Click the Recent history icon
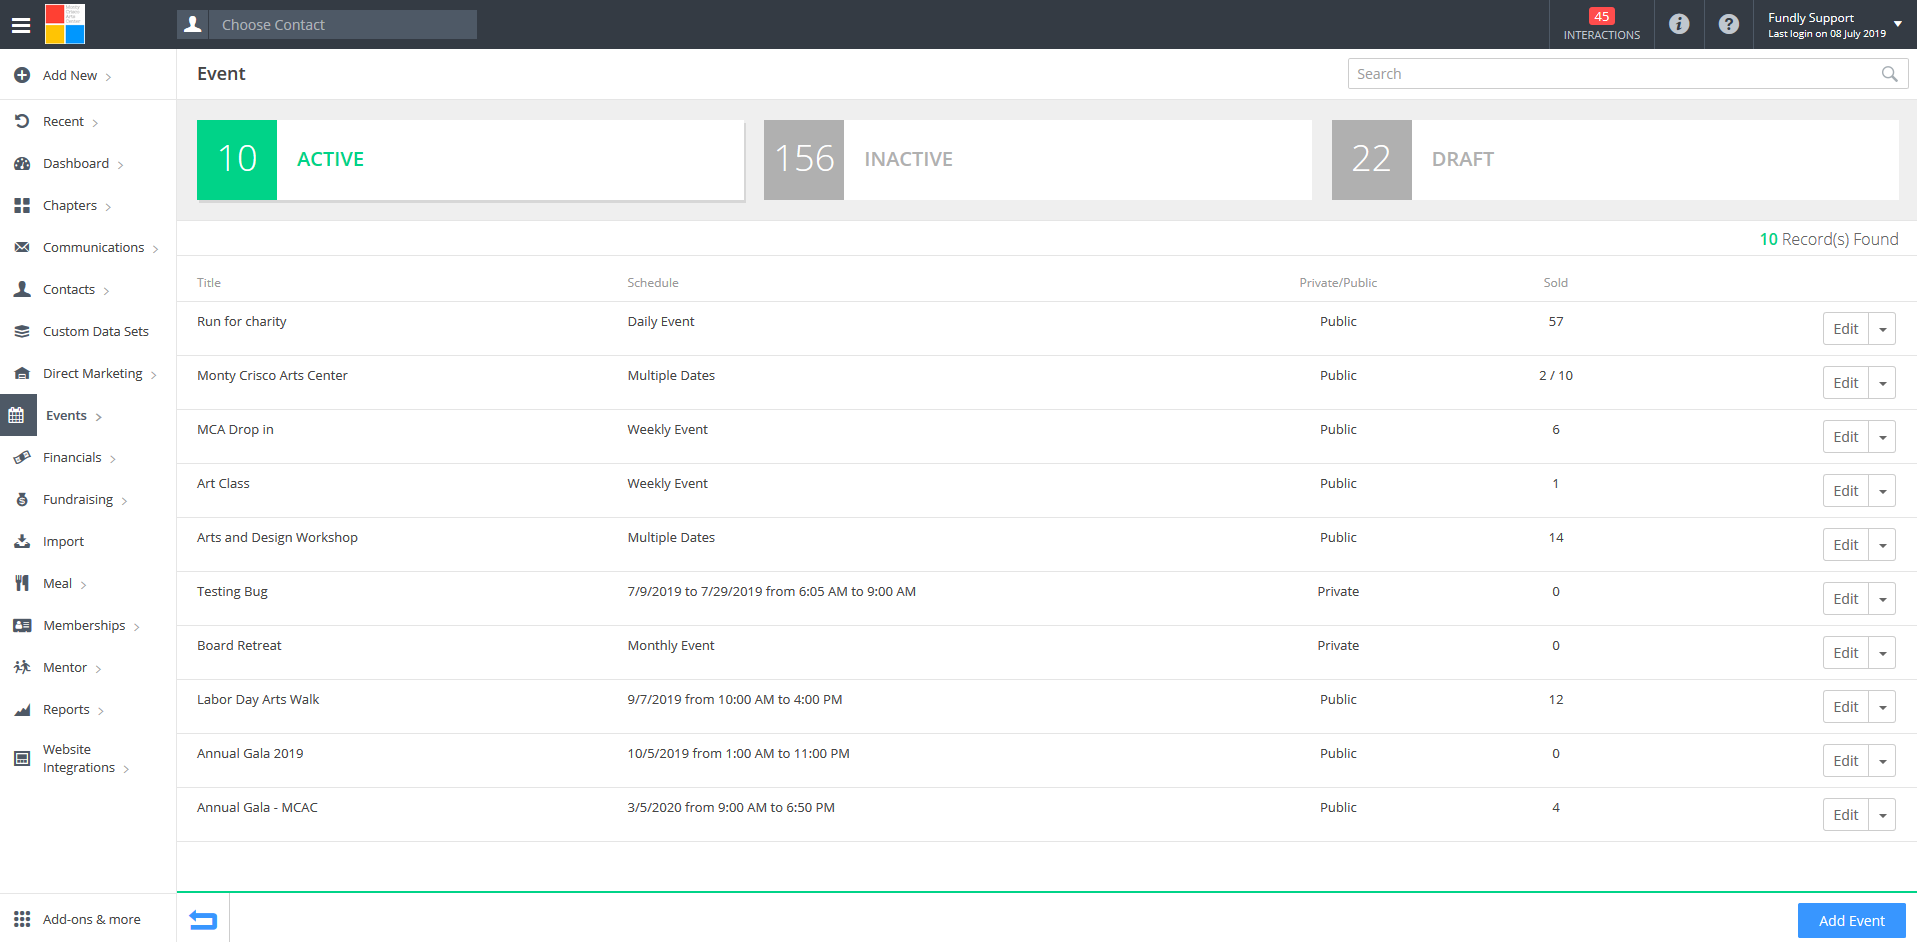Screen dimensions: 1917x942 (x=22, y=121)
